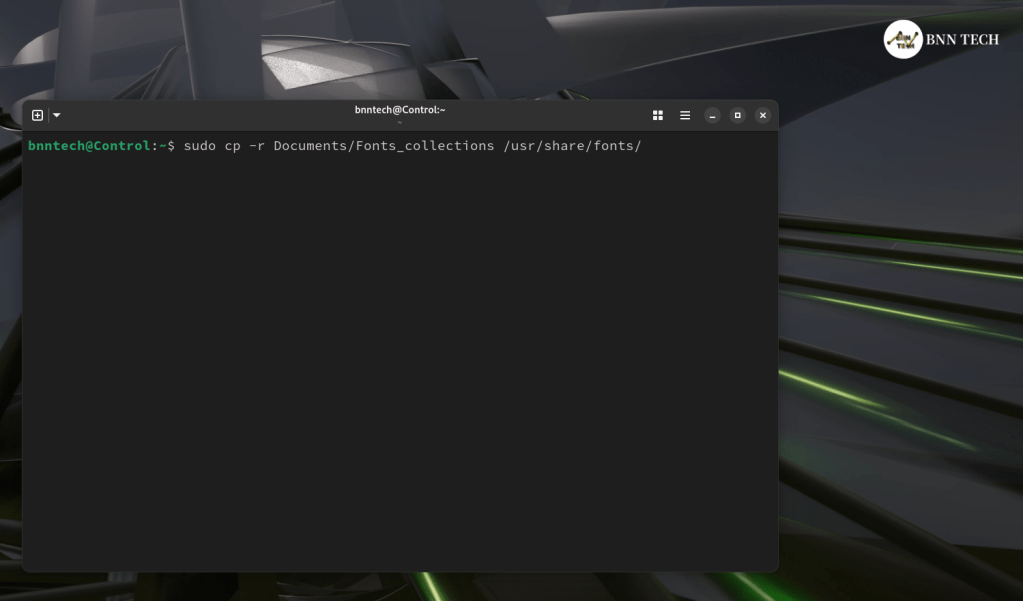Click the -r flag in the command
This screenshot has height=601, width=1023.
pos(257,146)
